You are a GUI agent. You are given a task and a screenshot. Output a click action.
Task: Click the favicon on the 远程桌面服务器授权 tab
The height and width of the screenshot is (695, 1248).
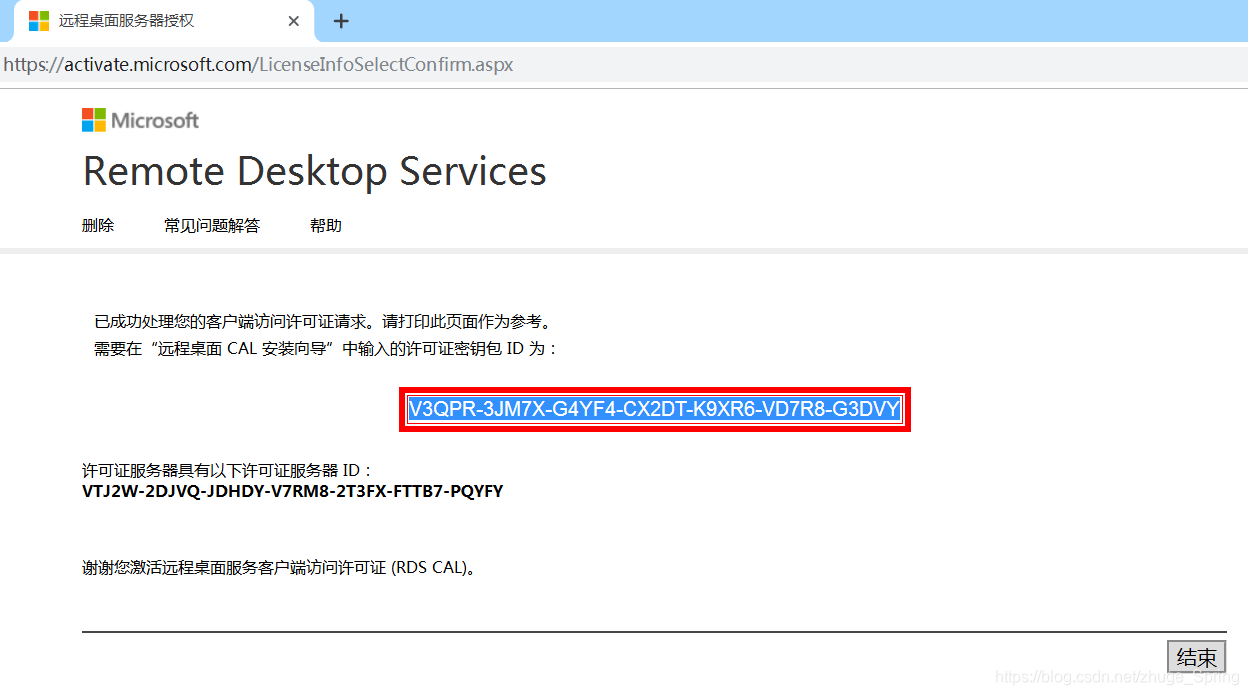click(39, 21)
